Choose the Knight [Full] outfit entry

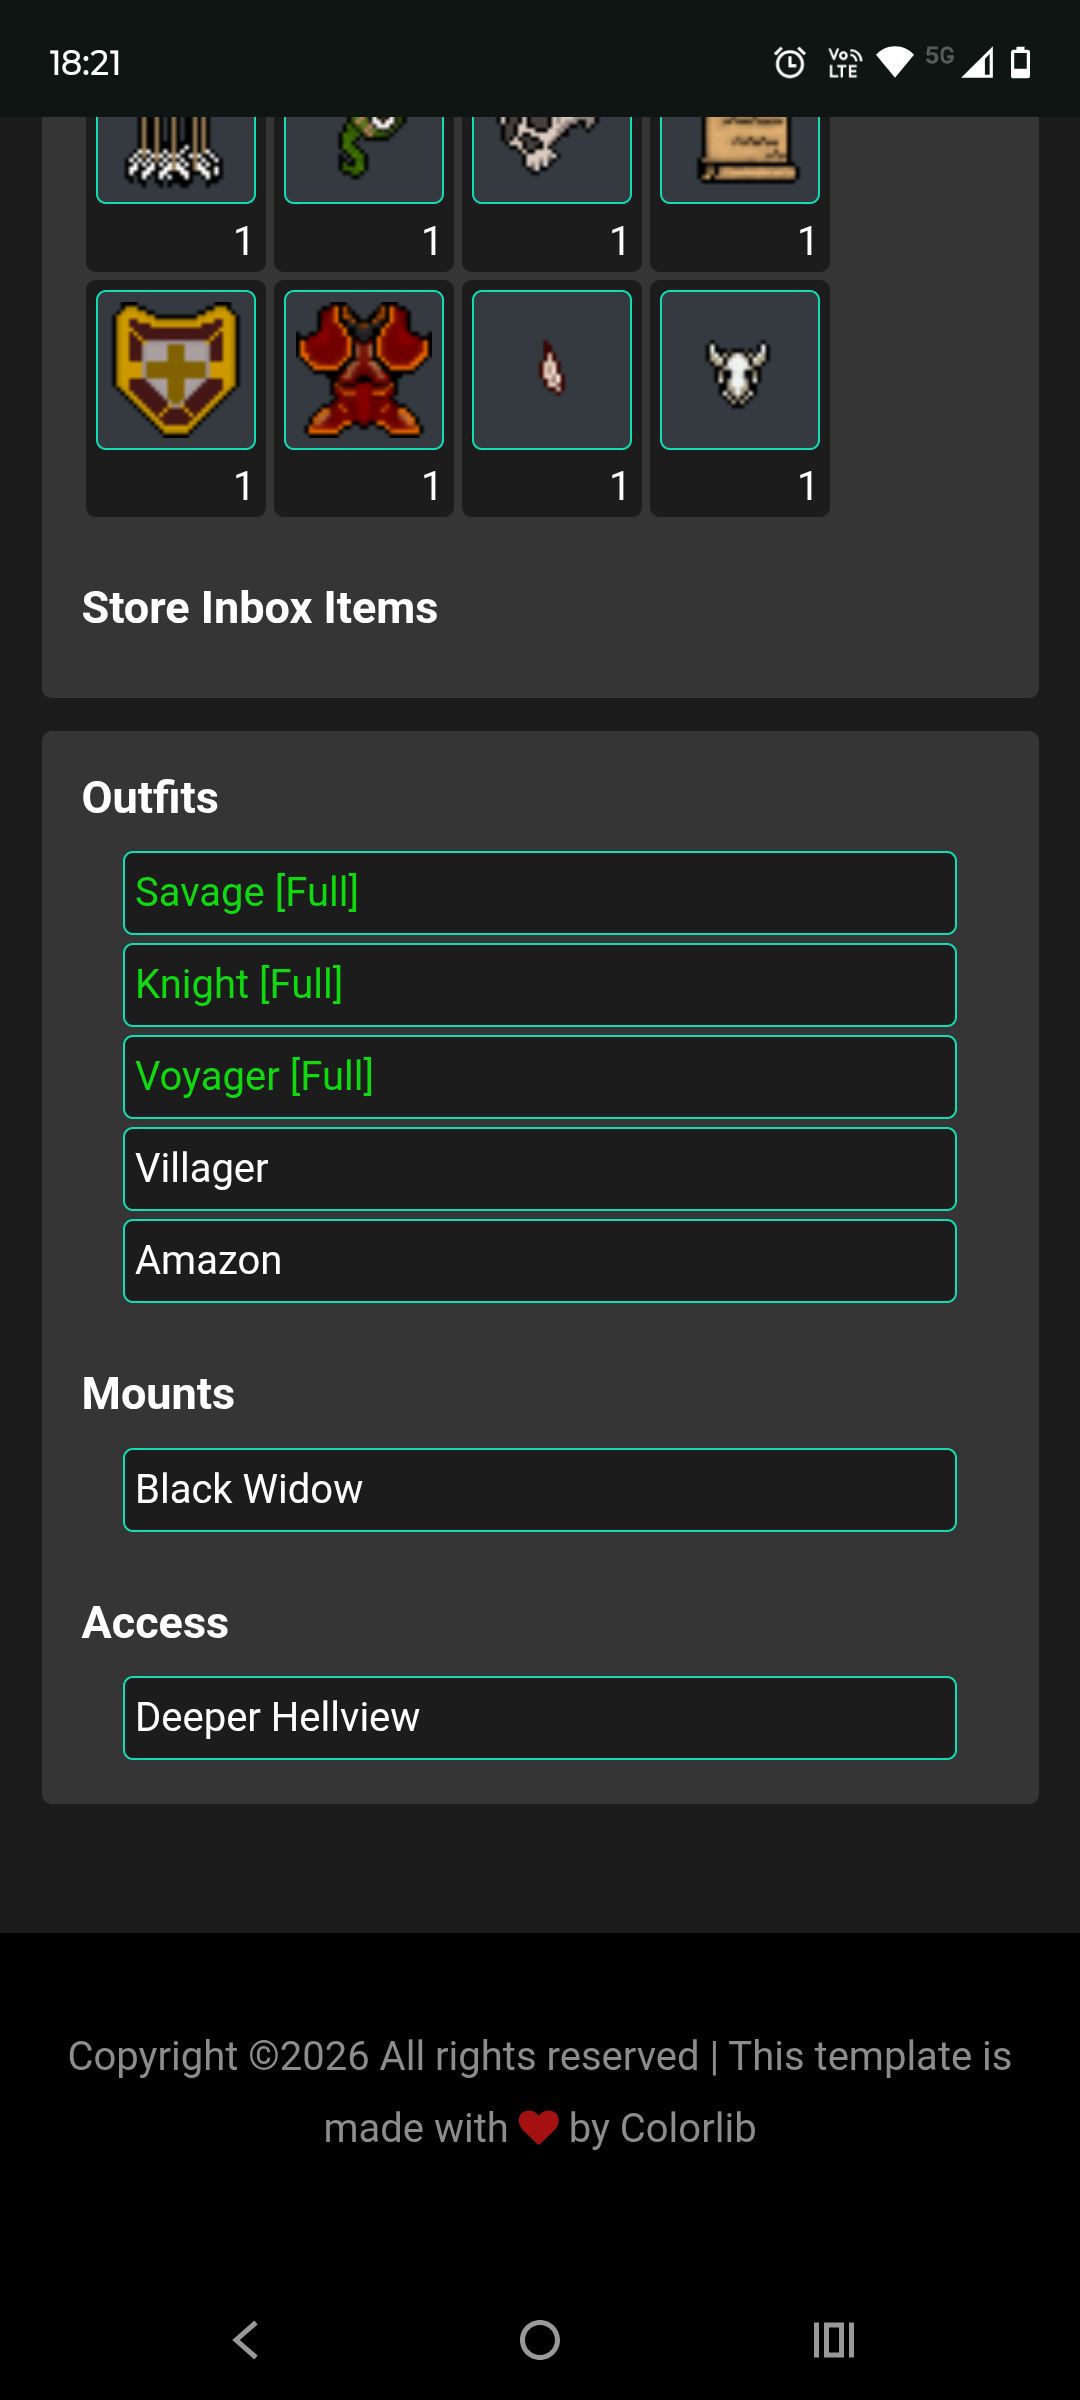(x=540, y=985)
